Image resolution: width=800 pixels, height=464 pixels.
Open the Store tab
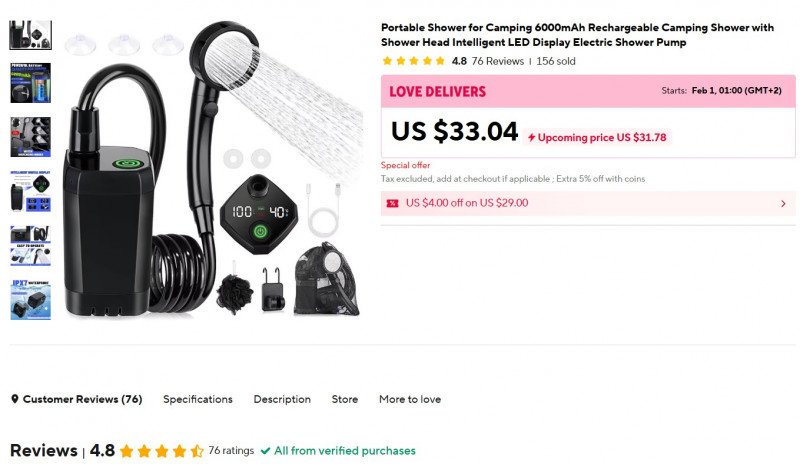(345, 399)
